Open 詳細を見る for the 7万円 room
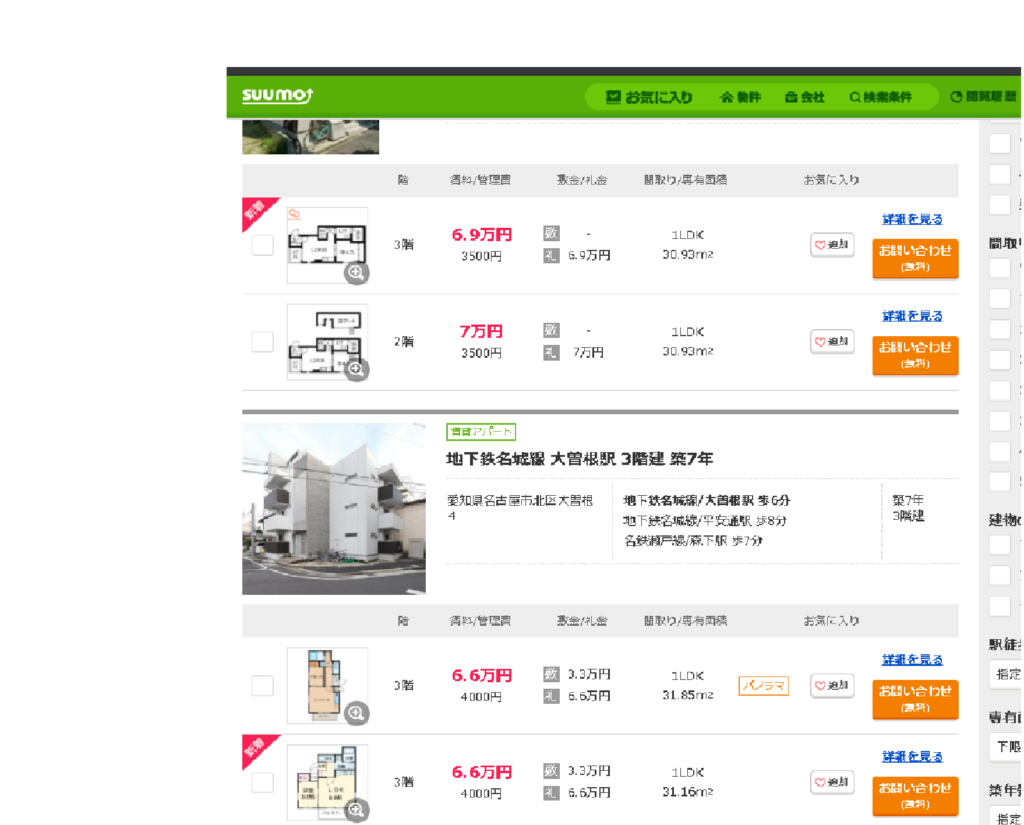This screenshot has height=825, width=1024. [912, 316]
